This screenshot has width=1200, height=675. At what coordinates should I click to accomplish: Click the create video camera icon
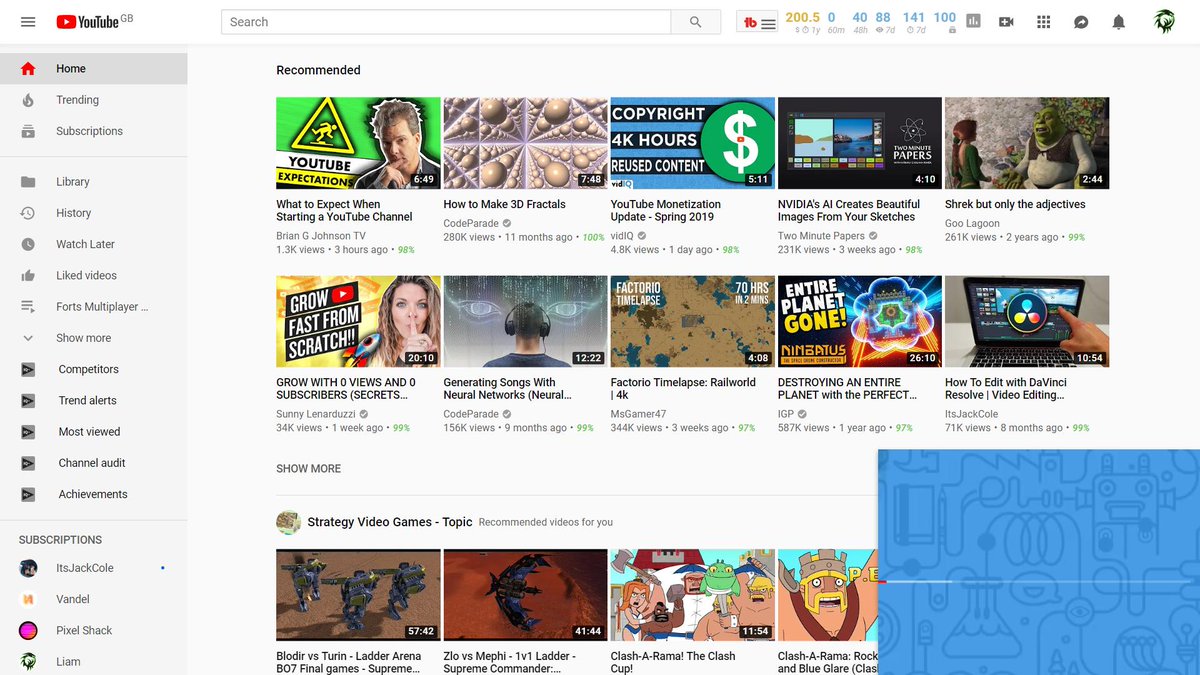coord(1006,22)
